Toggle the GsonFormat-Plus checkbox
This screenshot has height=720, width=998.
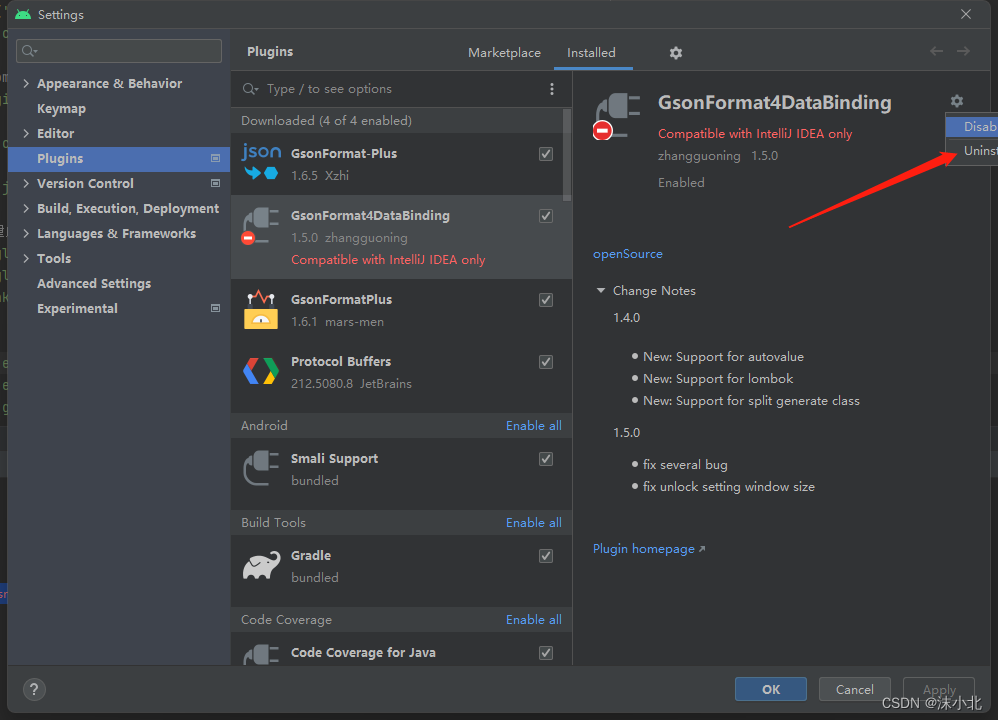click(546, 154)
